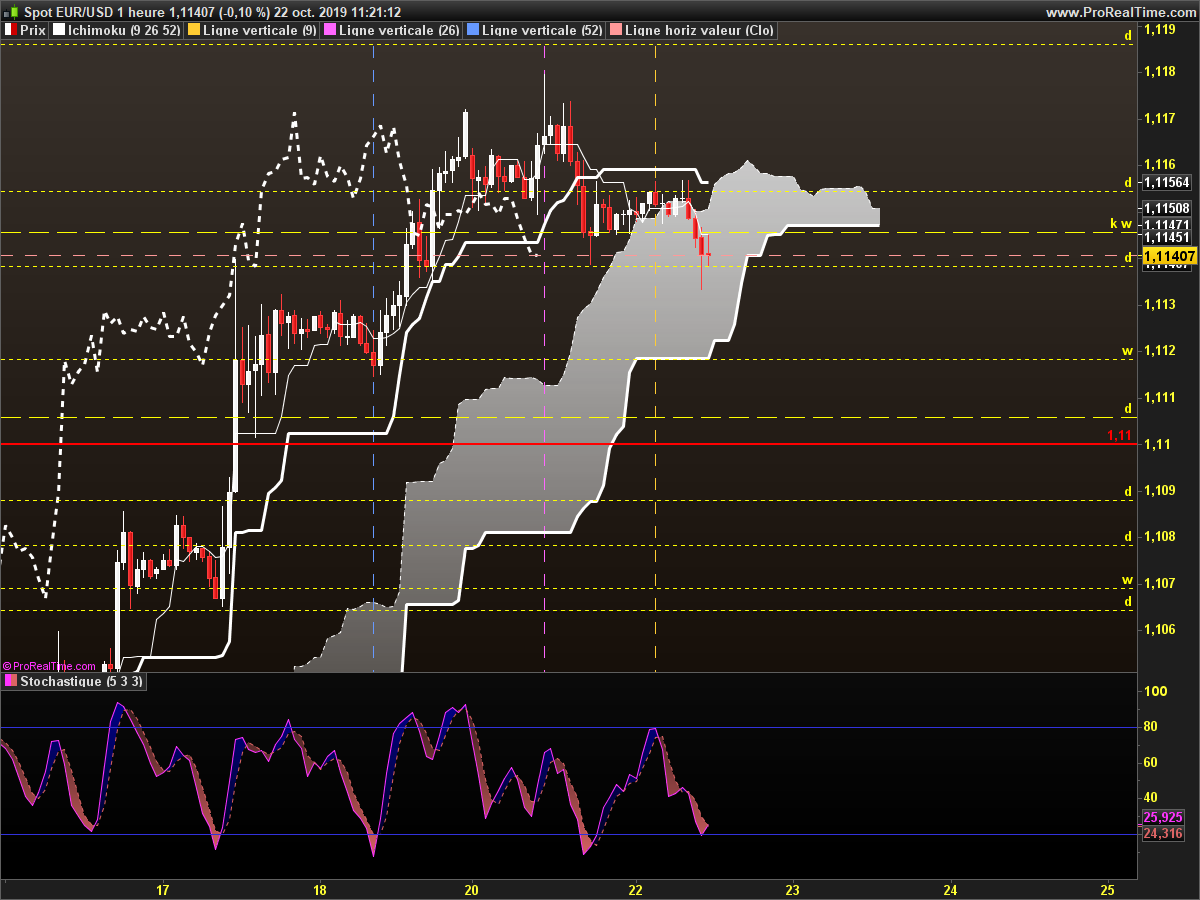This screenshot has height=900, width=1200.
Task: Click date 22 on the time axis
Action: 635,889
